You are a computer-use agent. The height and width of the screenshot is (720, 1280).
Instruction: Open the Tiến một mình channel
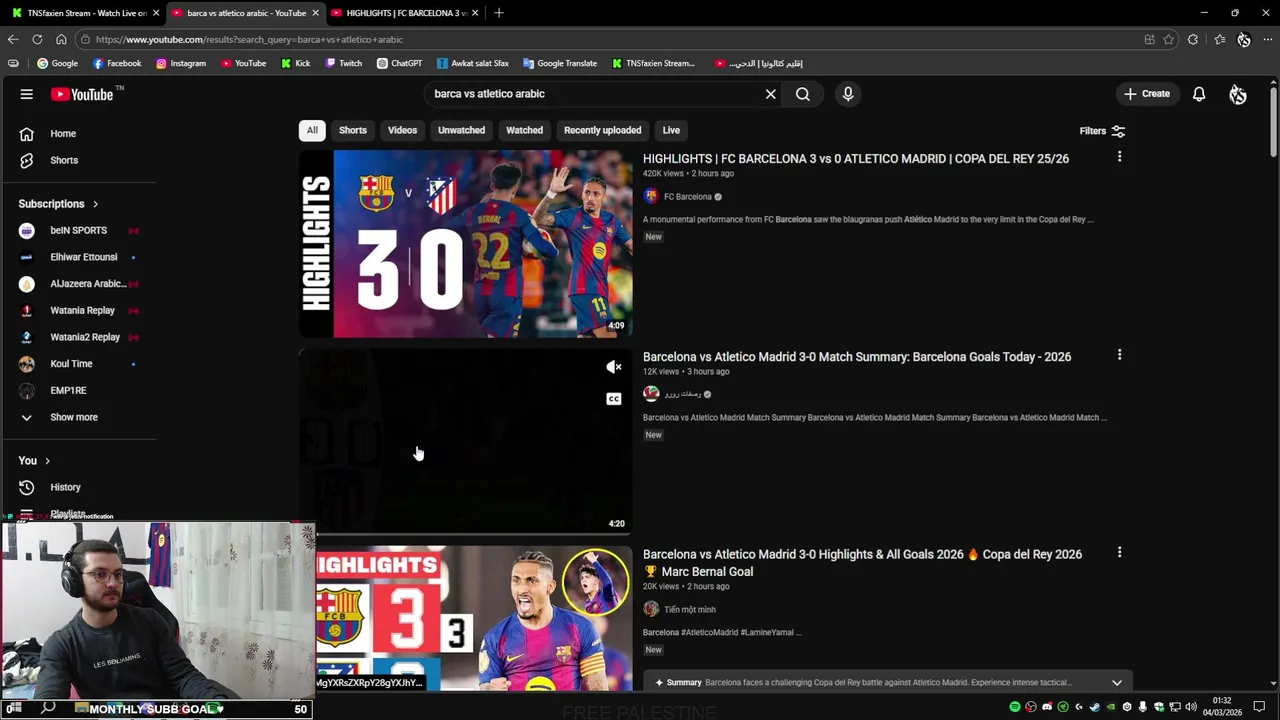click(690, 610)
